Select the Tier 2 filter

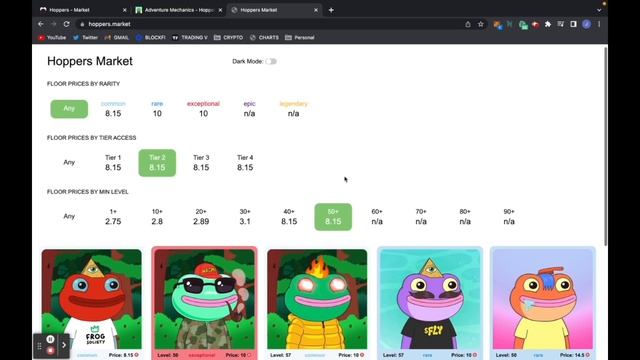pyautogui.click(x=157, y=163)
